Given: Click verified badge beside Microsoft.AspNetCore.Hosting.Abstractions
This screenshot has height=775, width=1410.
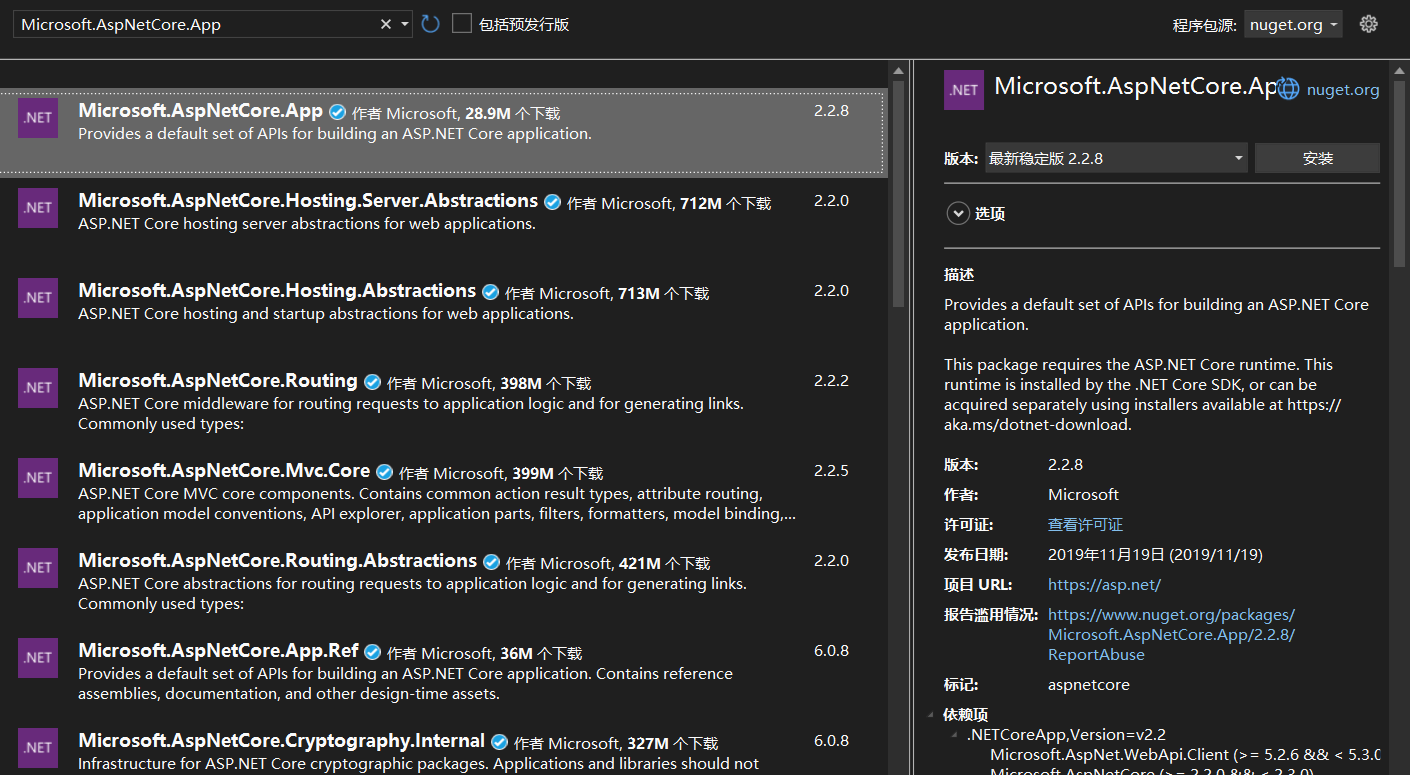Looking at the screenshot, I should 491,292.
